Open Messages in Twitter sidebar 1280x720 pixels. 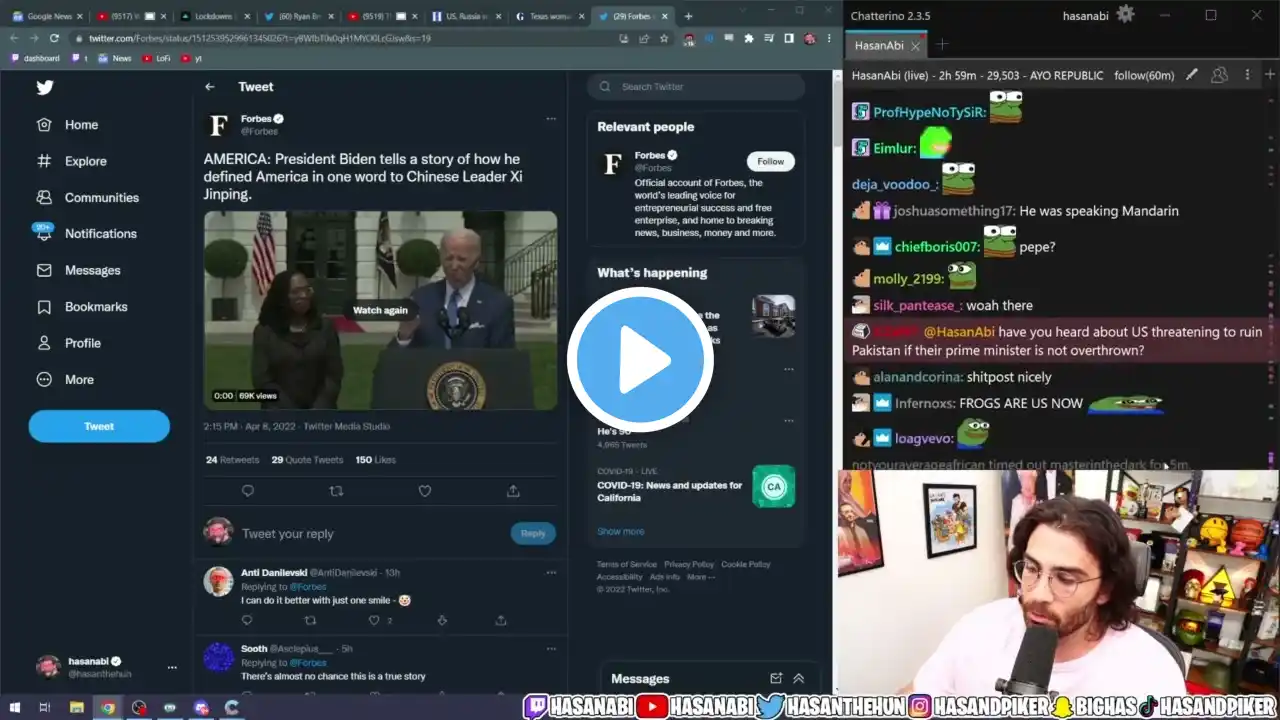(x=78, y=270)
